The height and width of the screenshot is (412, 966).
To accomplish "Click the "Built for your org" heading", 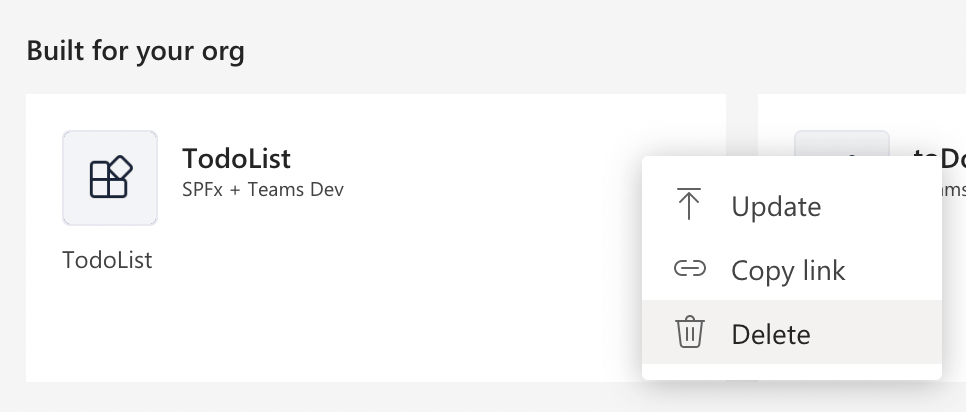I will click(x=135, y=51).
